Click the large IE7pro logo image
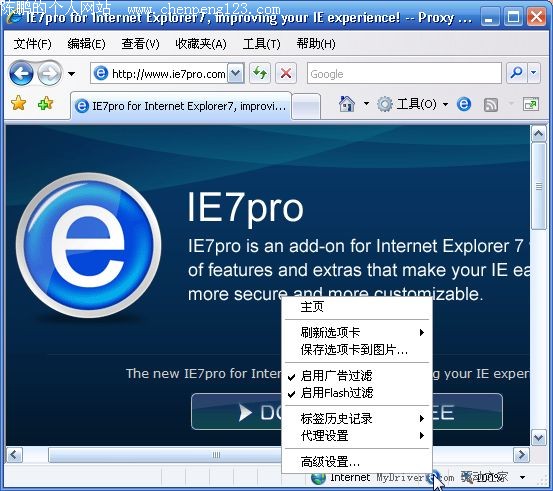This screenshot has width=553, height=491. coord(89,245)
